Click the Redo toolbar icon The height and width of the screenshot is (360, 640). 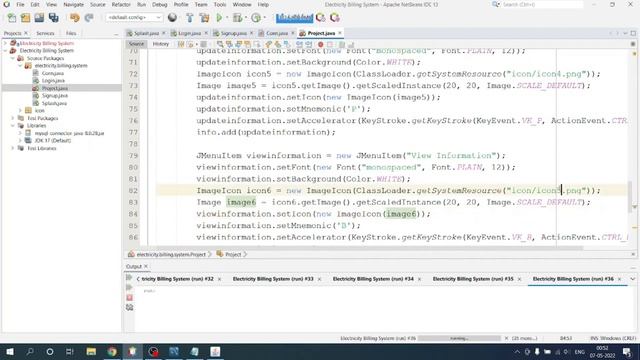tap(89, 18)
